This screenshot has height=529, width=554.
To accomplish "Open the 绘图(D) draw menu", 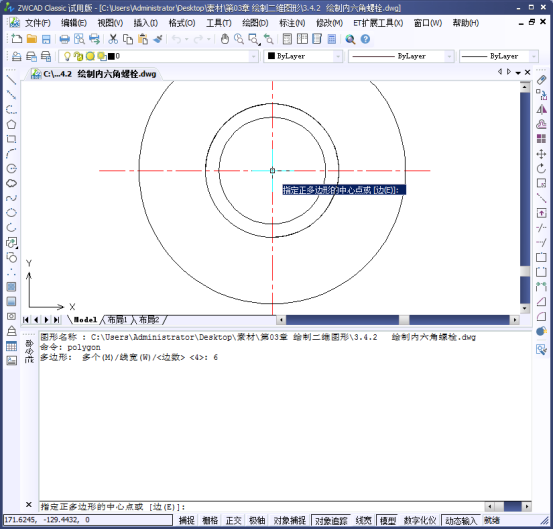I will click(x=255, y=23).
